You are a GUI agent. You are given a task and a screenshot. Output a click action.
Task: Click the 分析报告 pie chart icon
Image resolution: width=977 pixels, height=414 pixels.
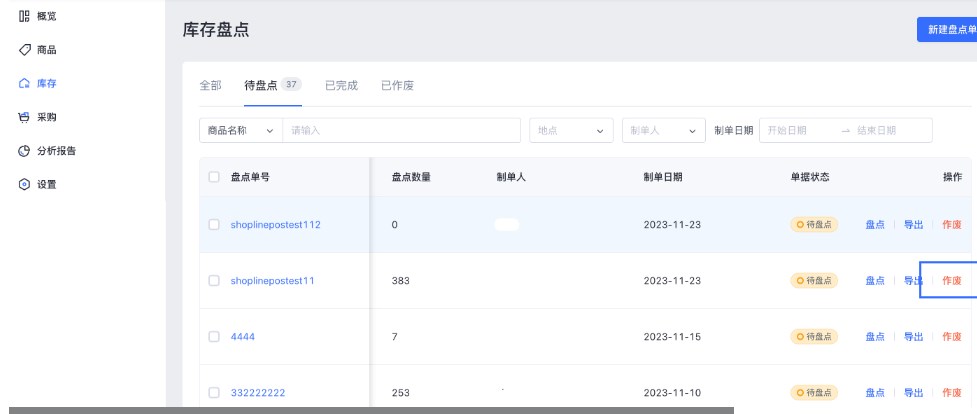coord(25,151)
